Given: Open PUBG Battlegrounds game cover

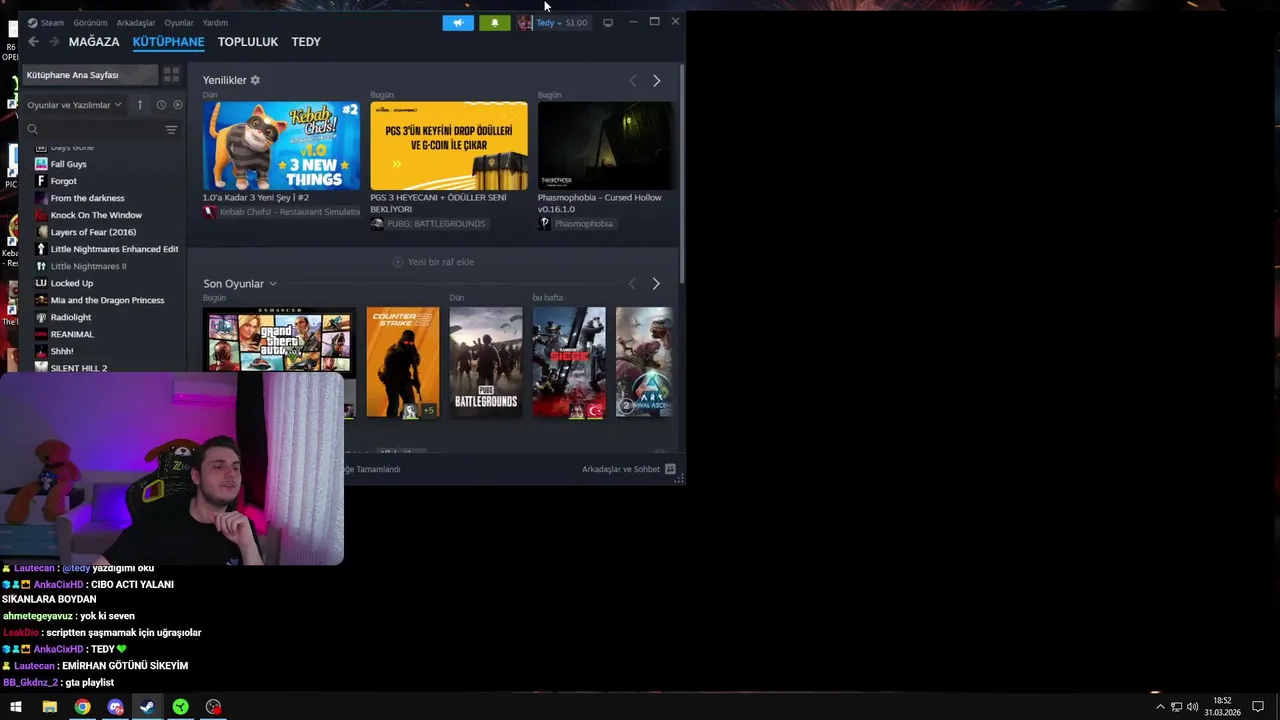Looking at the screenshot, I should [486, 362].
